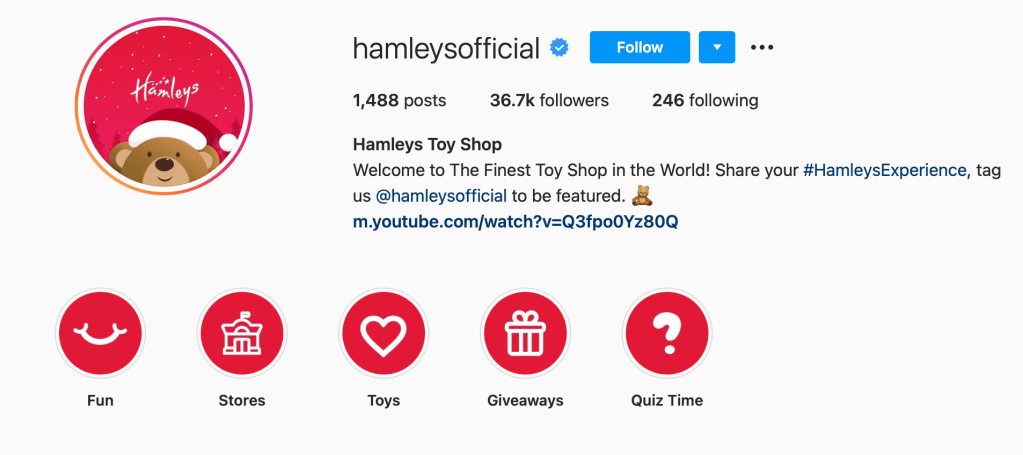Click the 1,488 posts count

(x=399, y=101)
